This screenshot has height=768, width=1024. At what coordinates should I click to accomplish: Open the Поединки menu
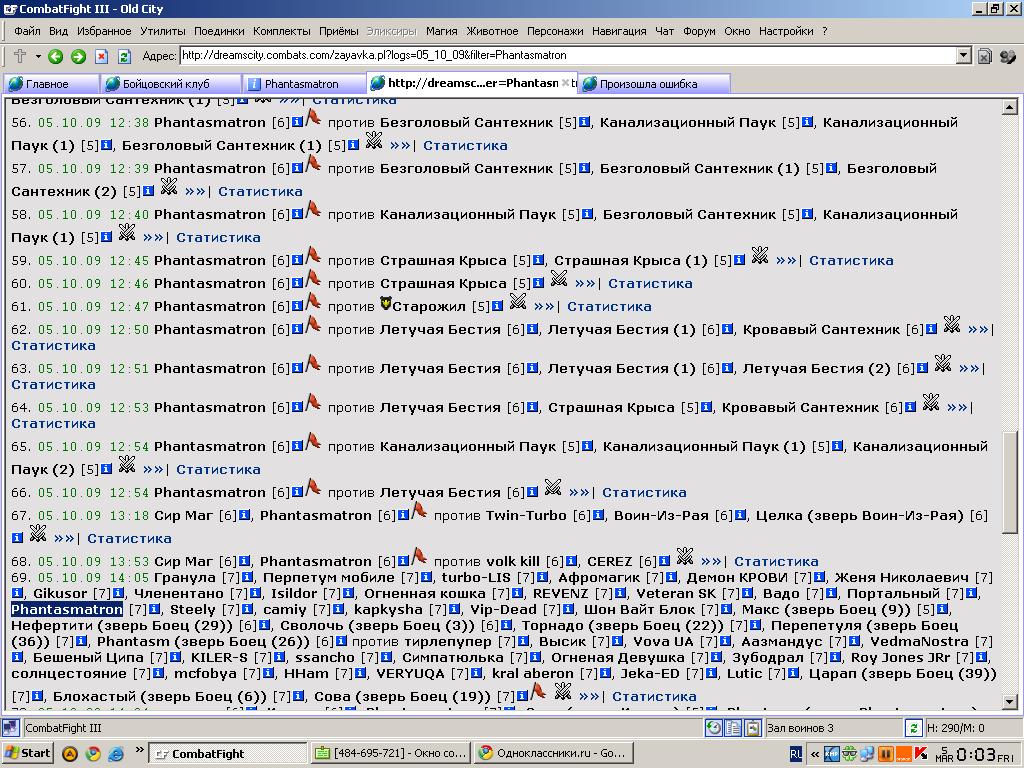219,31
